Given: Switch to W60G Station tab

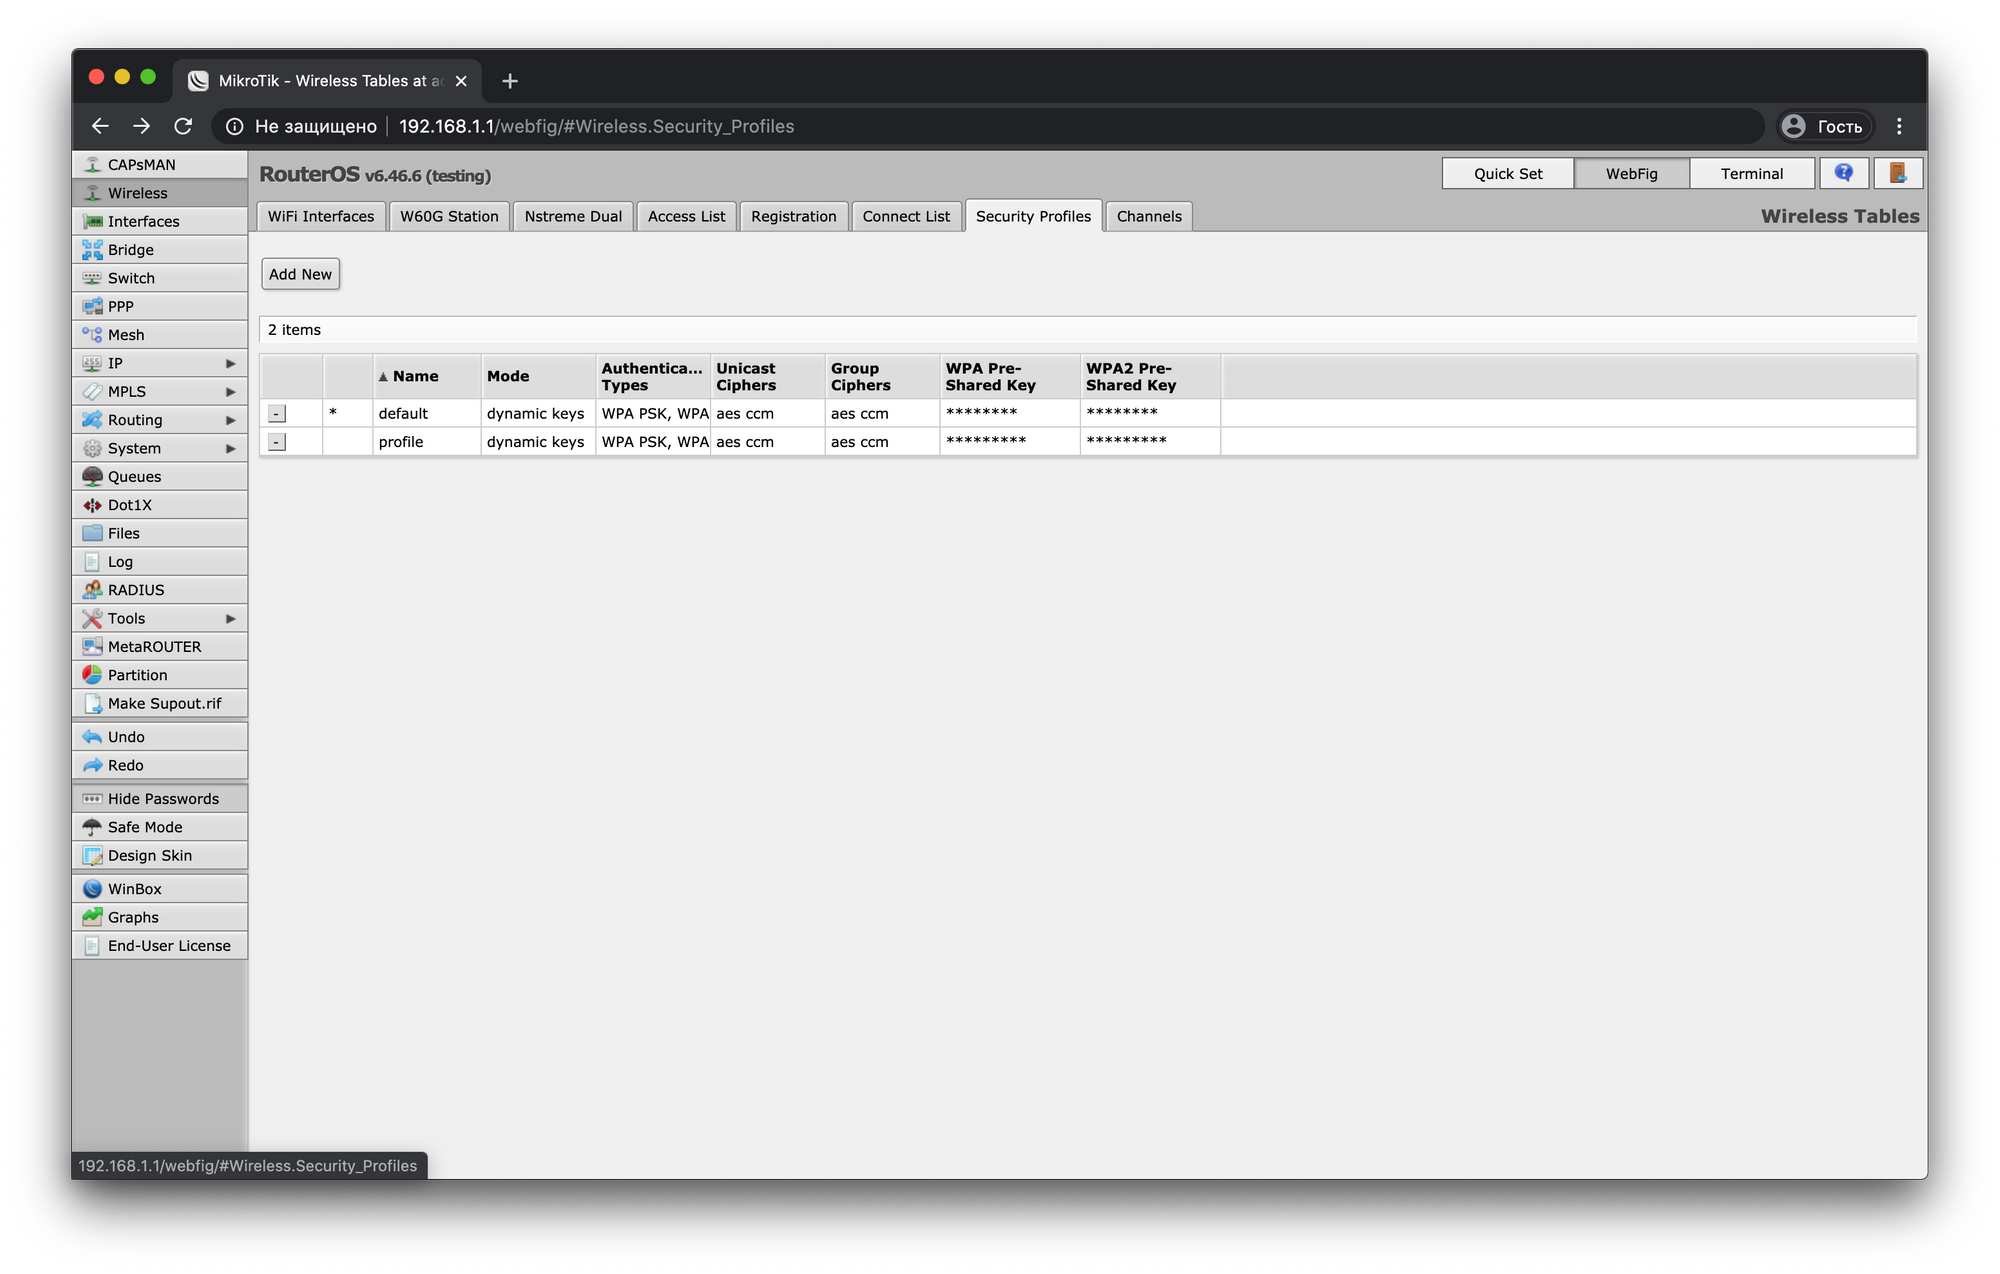Looking at the screenshot, I should [449, 216].
